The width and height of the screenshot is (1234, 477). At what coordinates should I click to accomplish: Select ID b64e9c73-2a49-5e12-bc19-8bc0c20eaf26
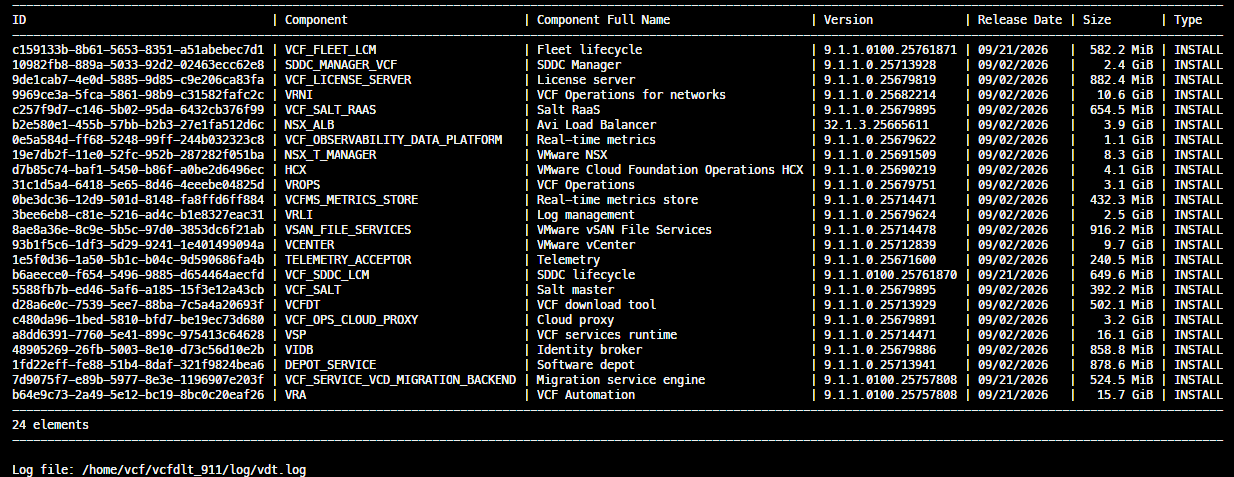coord(138,395)
